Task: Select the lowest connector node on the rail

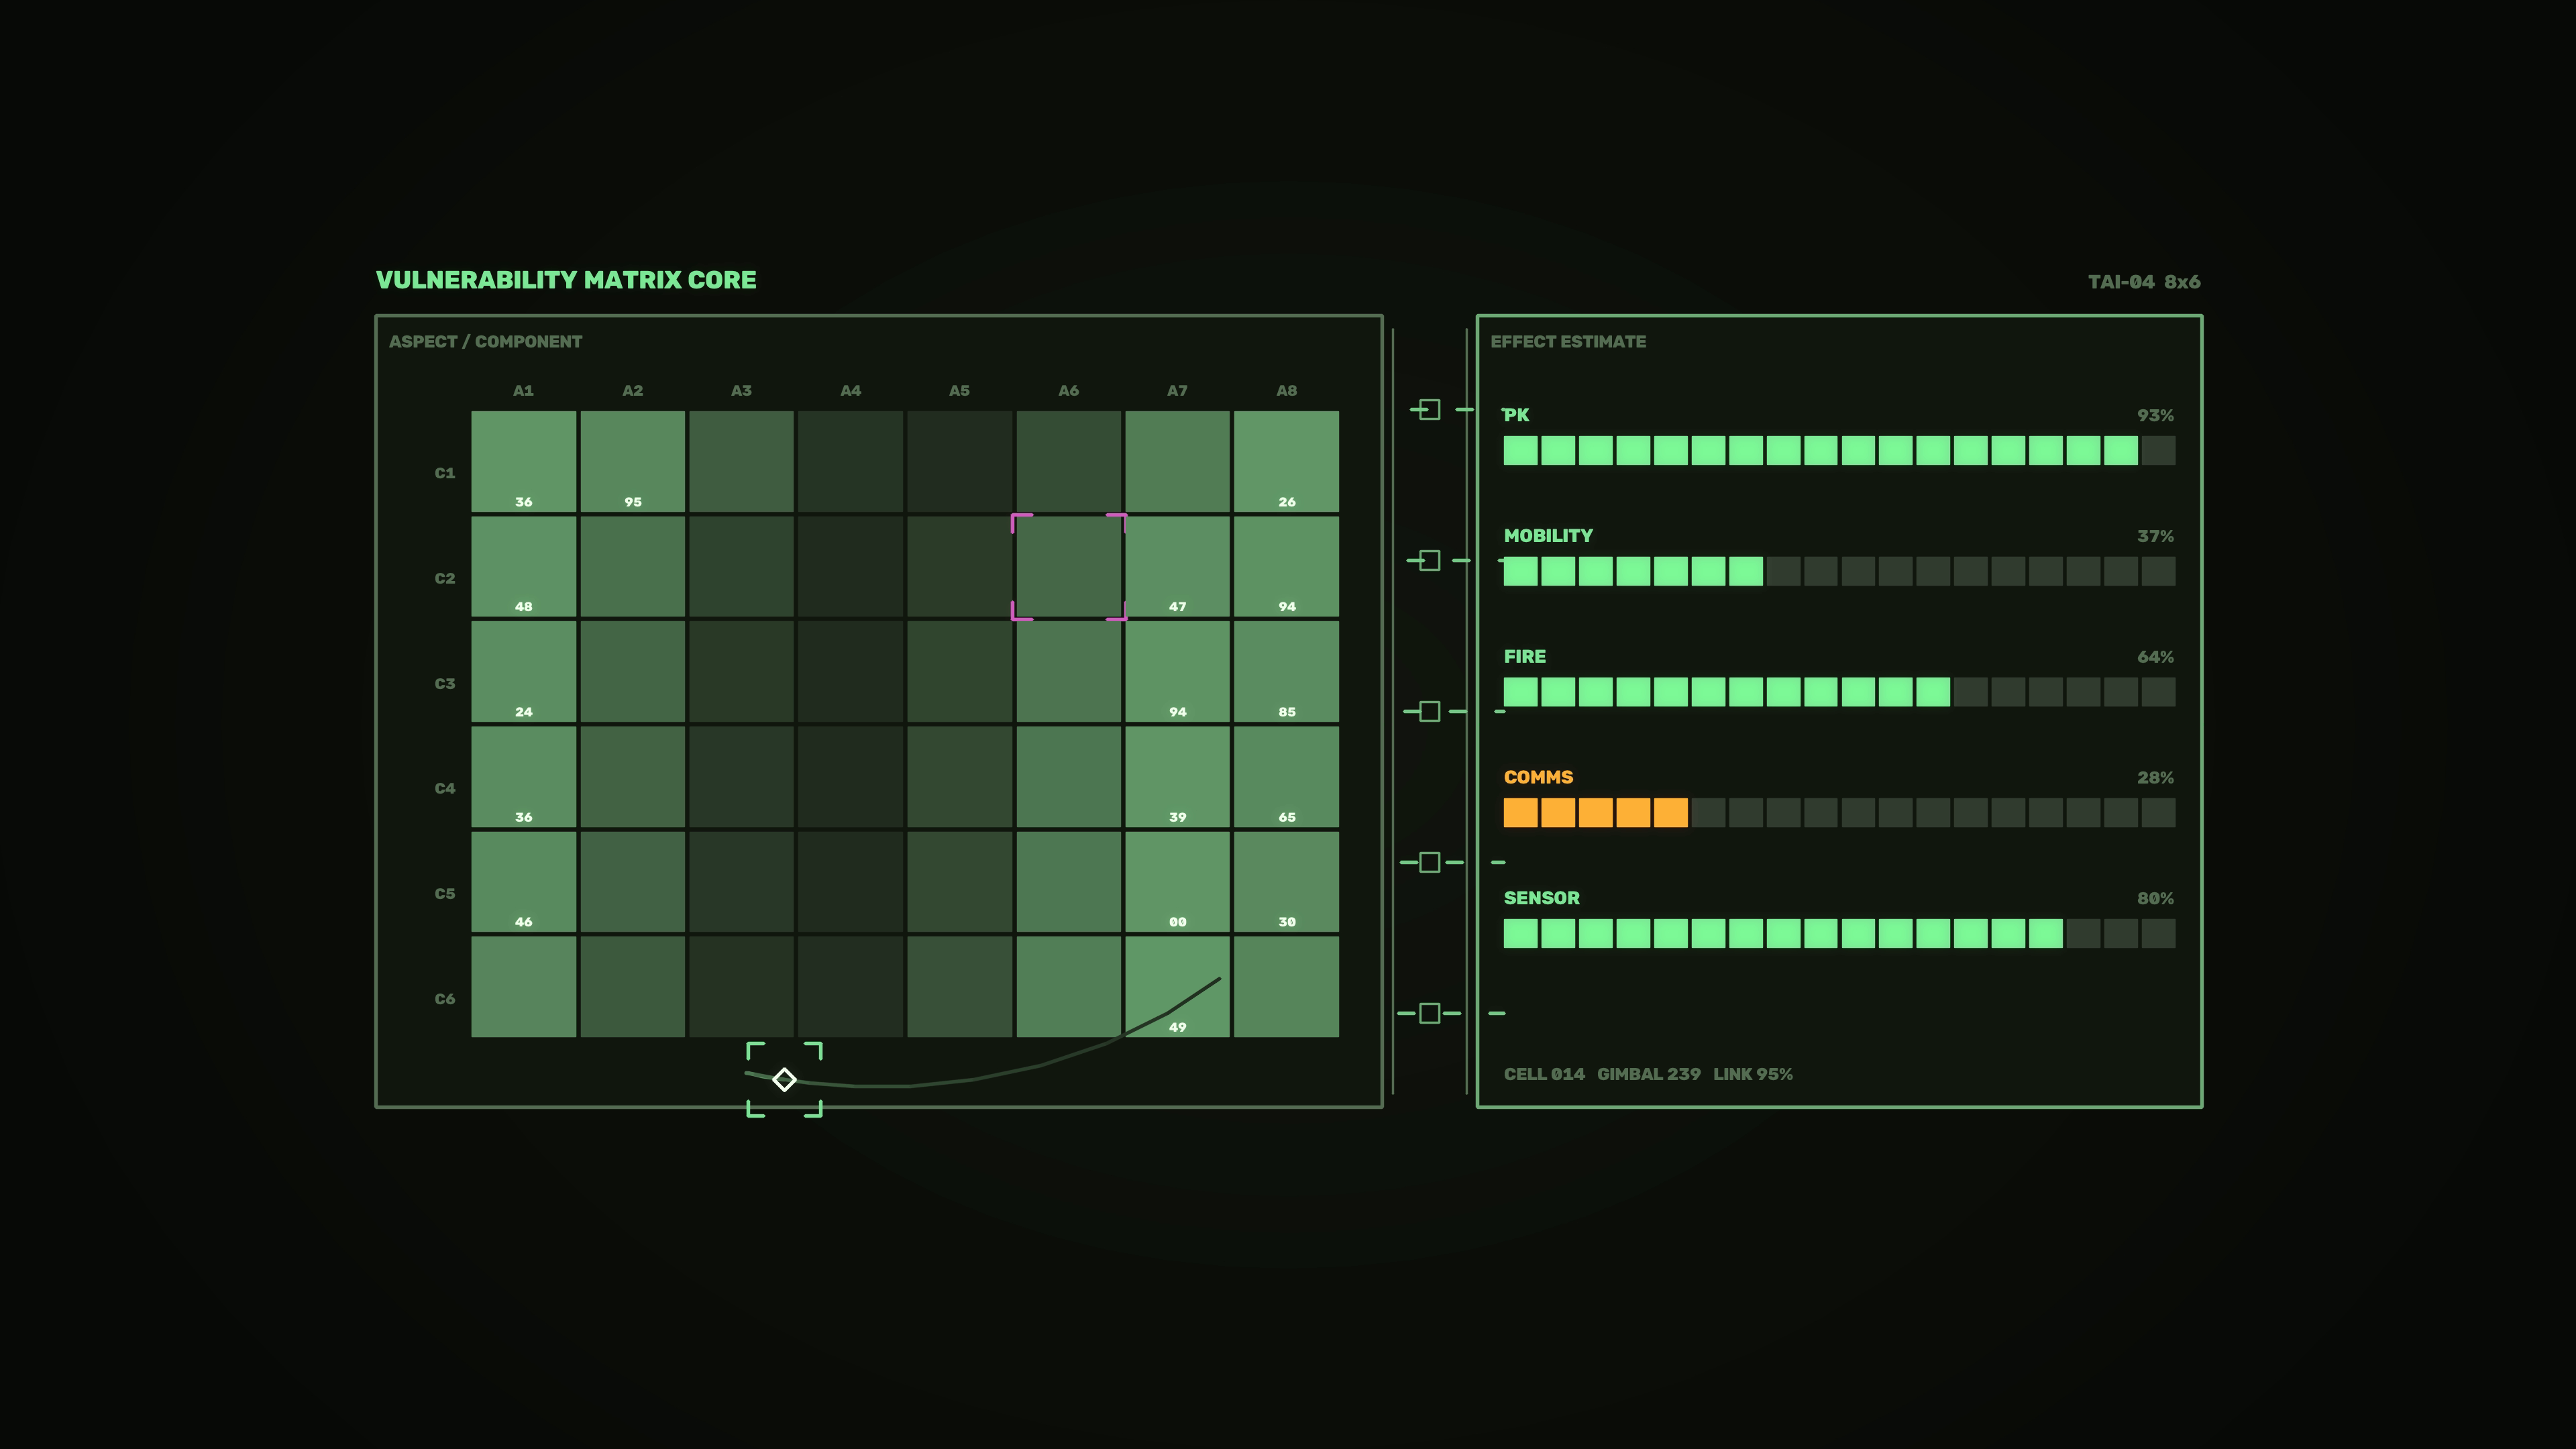Action: click(1430, 1013)
